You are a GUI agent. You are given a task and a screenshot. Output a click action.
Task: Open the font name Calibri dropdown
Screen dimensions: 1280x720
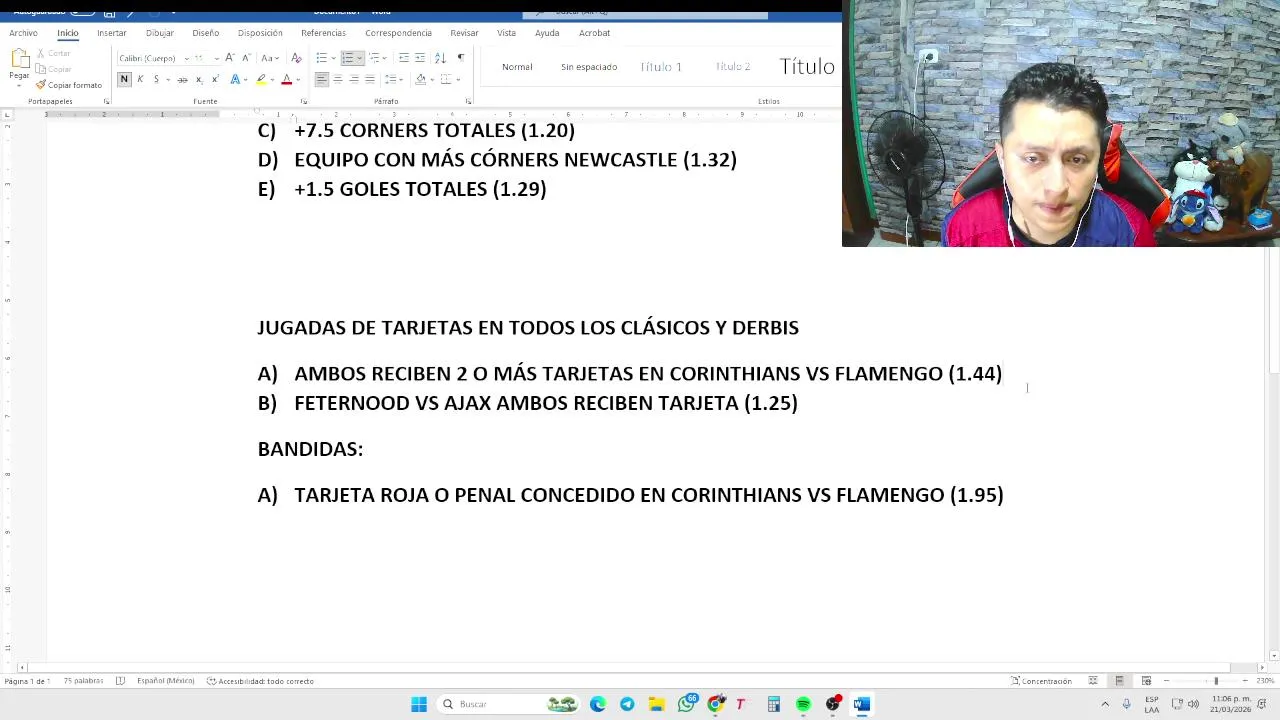pos(186,58)
